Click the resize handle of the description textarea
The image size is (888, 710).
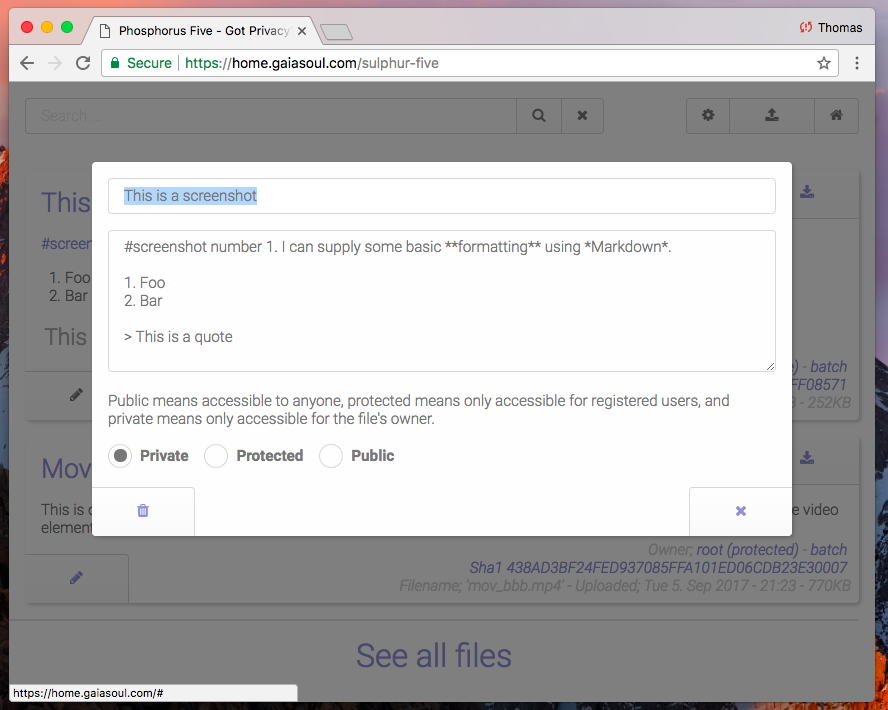tap(770, 366)
